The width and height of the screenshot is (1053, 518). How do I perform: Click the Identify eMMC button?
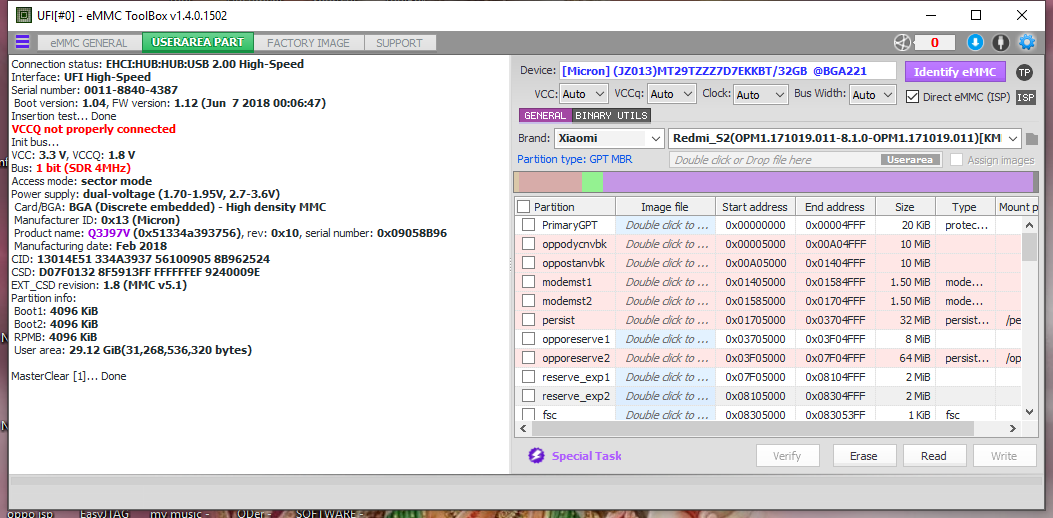click(x=954, y=72)
